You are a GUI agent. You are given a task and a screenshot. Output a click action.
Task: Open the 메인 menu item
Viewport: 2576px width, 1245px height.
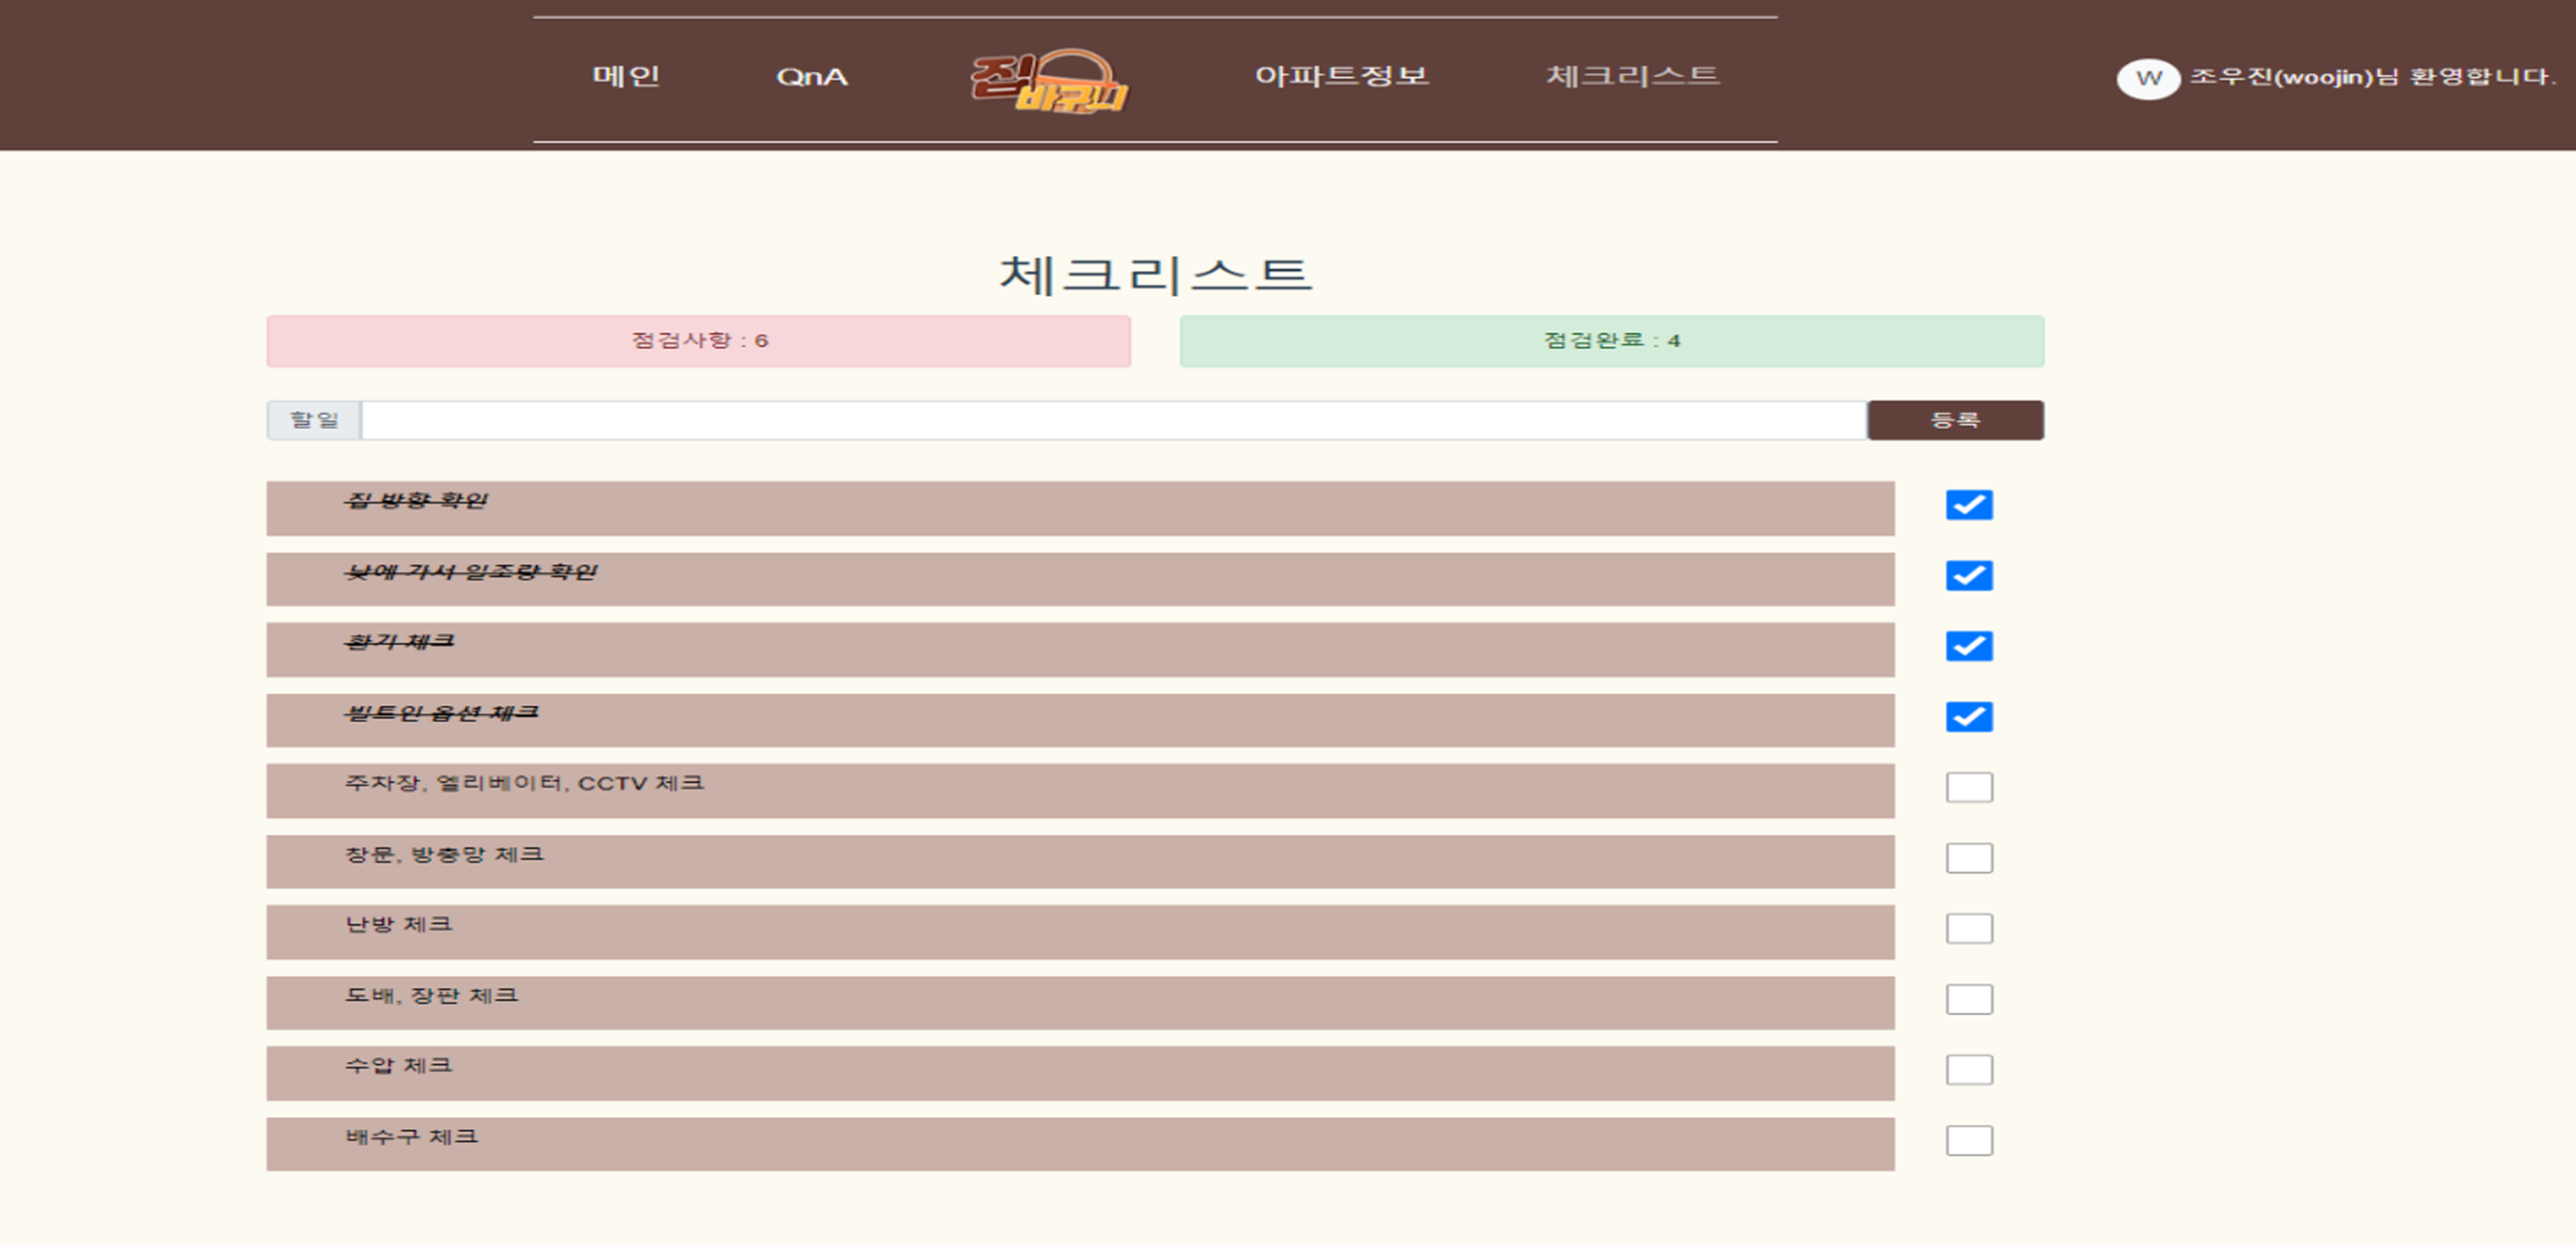pyautogui.click(x=626, y=76)
